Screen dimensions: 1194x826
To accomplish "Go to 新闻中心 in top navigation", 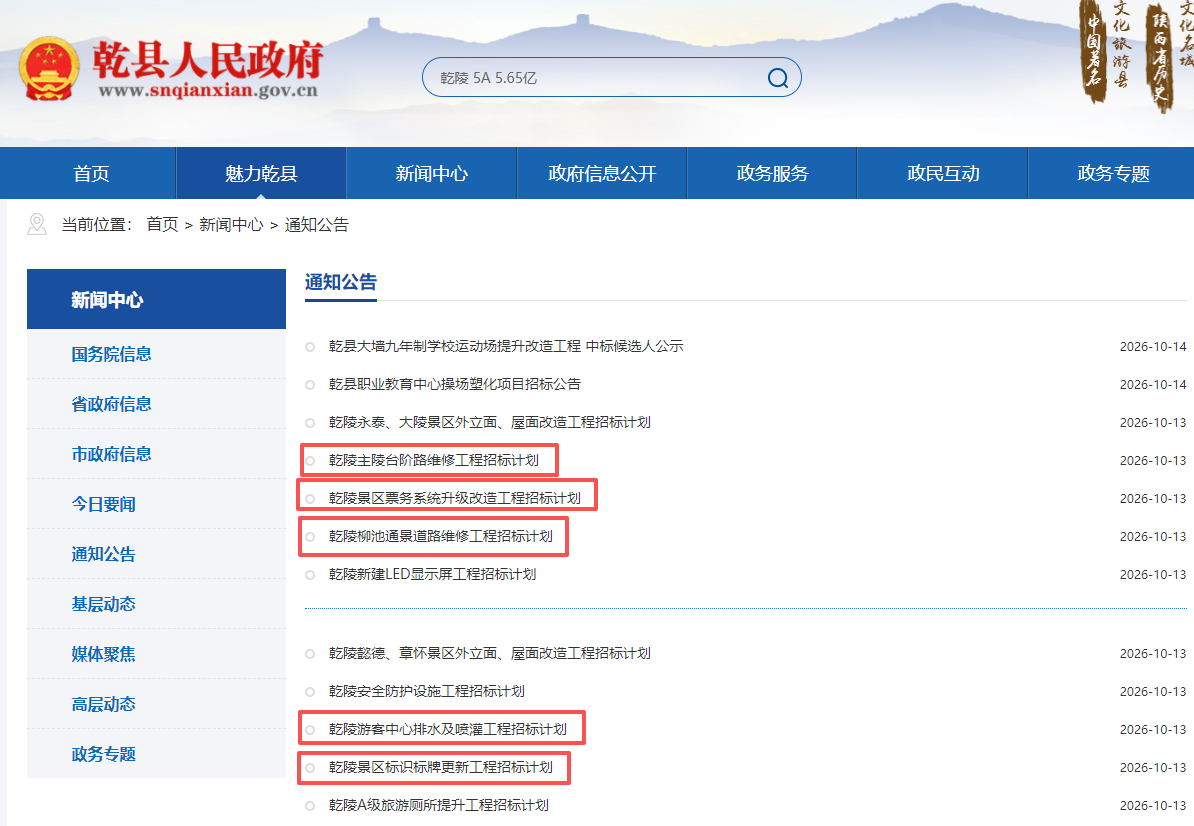I will pos(432,174).
